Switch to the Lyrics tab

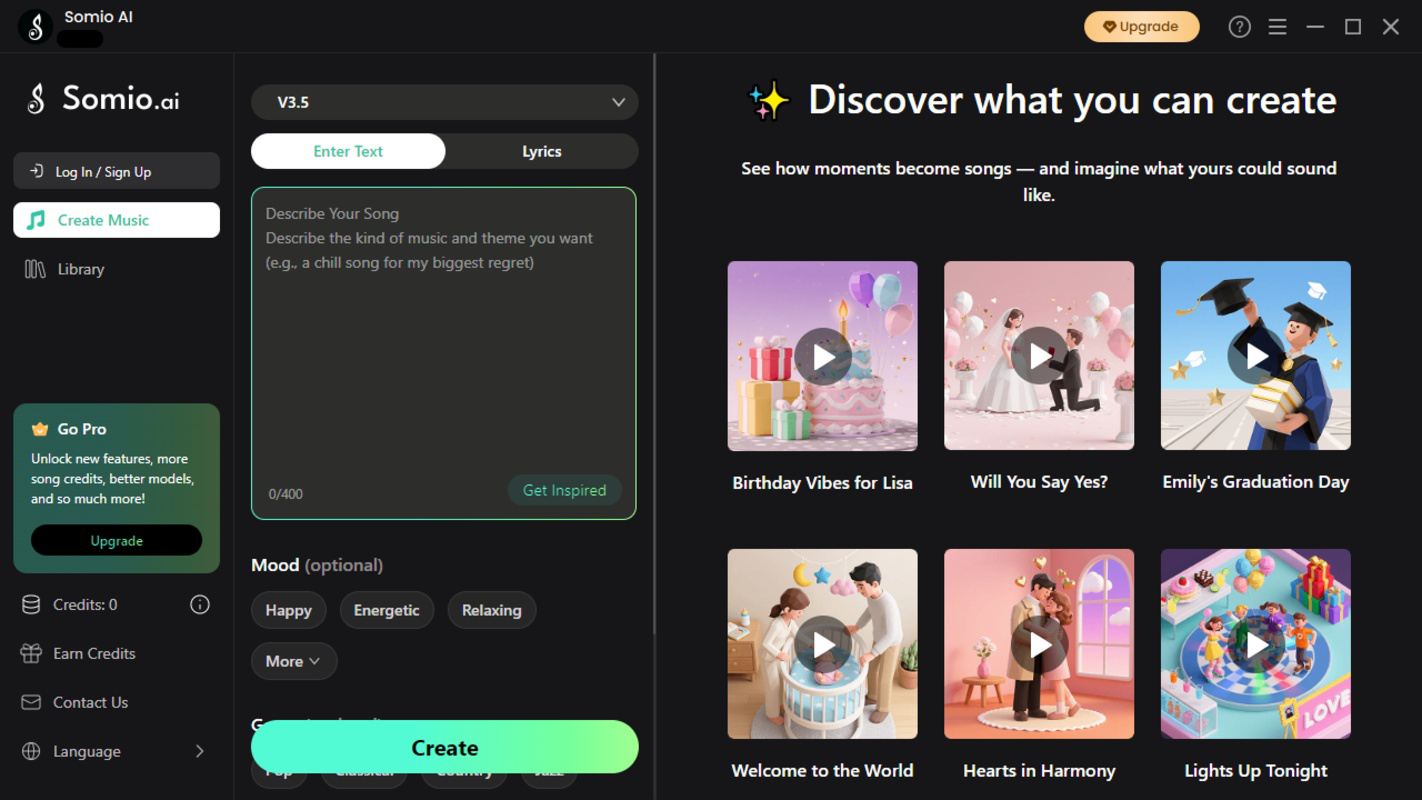click(x=541, y=151)
